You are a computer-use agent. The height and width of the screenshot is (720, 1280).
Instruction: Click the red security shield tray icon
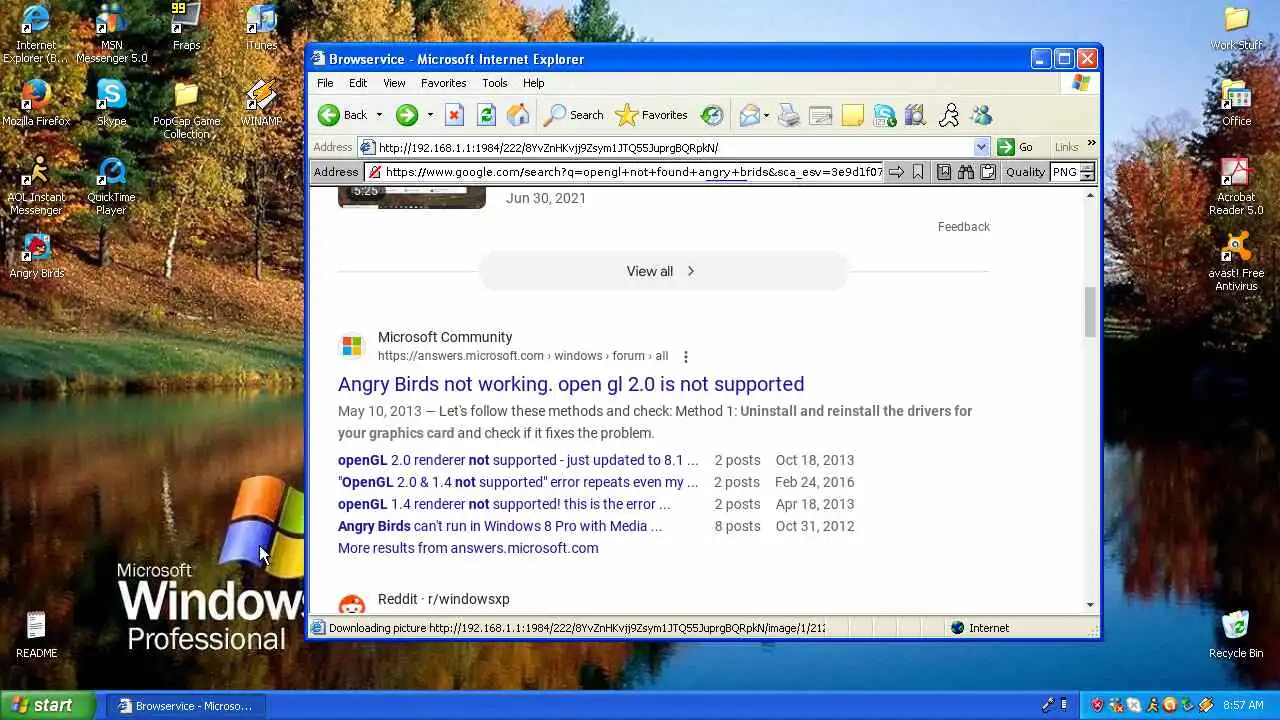tap(1097, 705)
